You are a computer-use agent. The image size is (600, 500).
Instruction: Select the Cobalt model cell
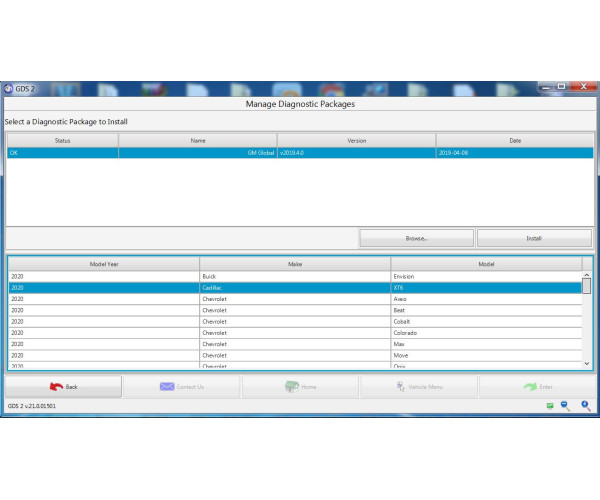point(486,321)
